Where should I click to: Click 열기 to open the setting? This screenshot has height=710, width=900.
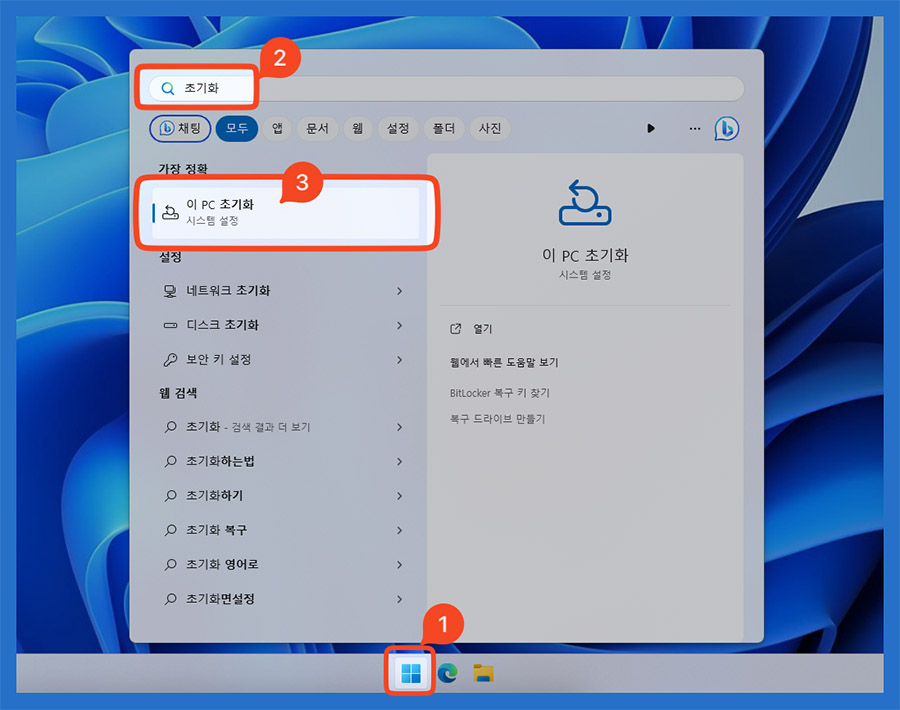click(x=483, y=329)
